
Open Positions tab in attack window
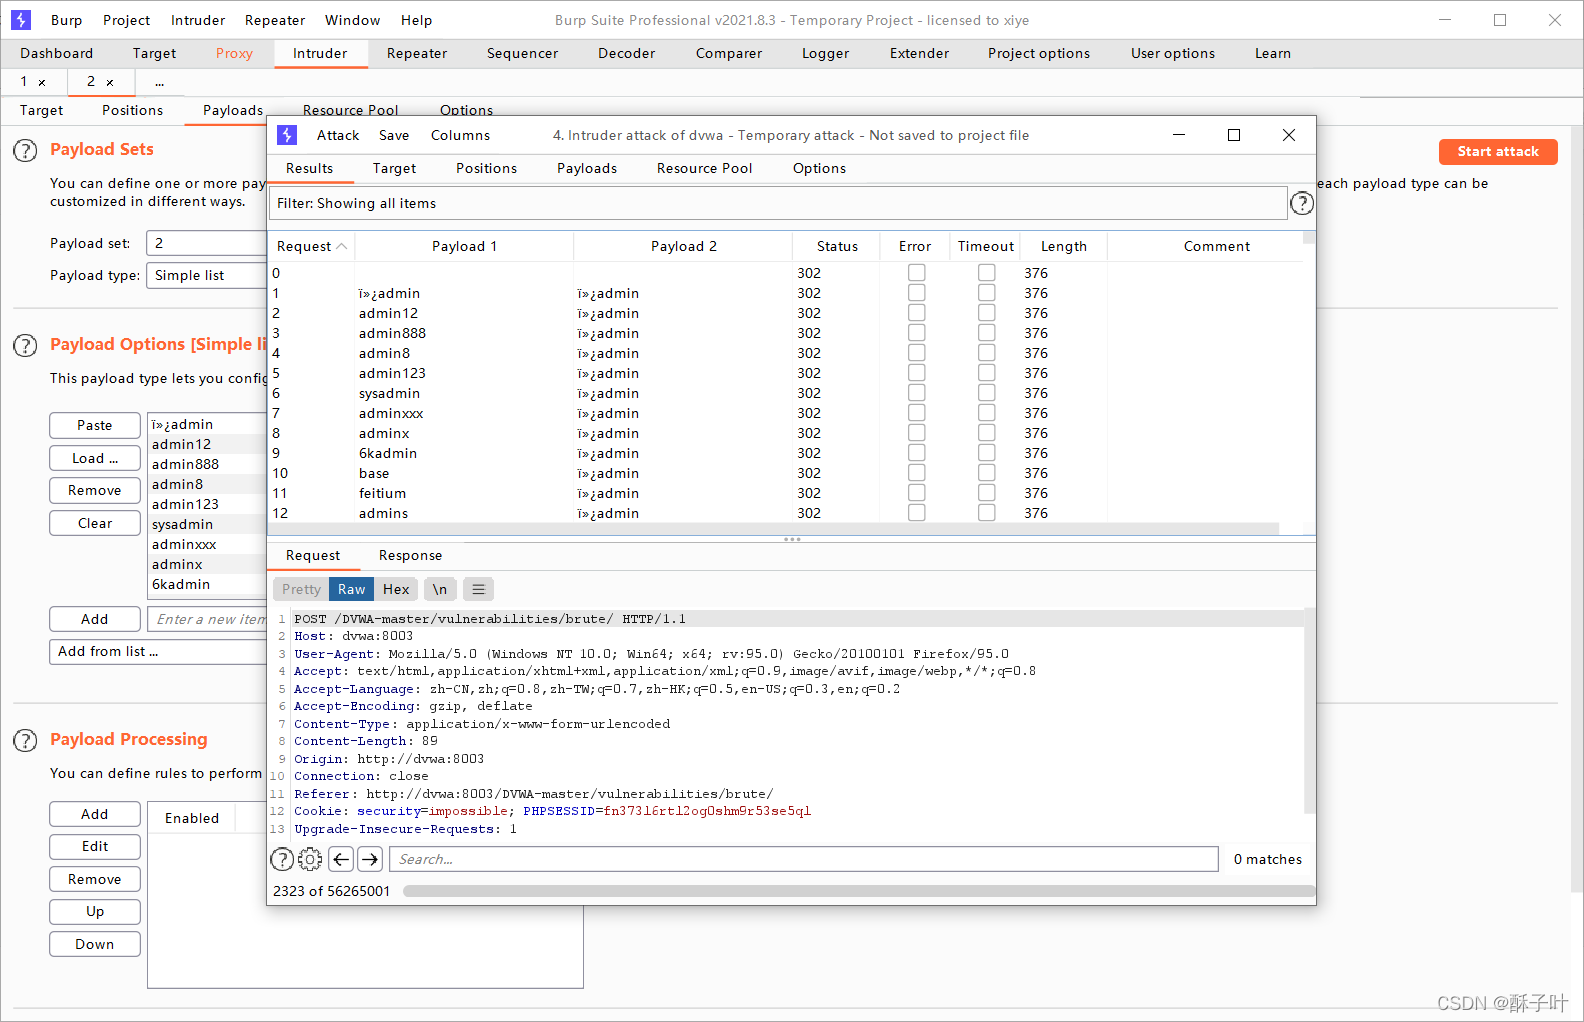pos(486,168)
